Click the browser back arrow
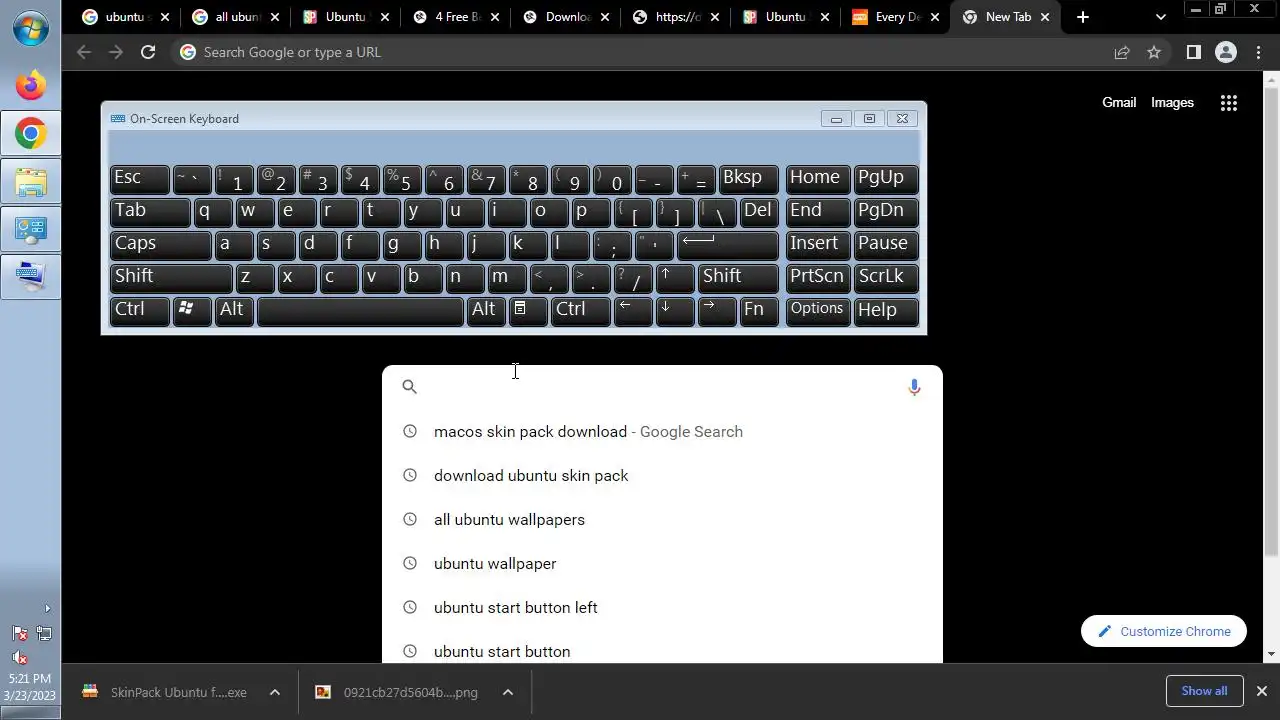 (84, 52)
